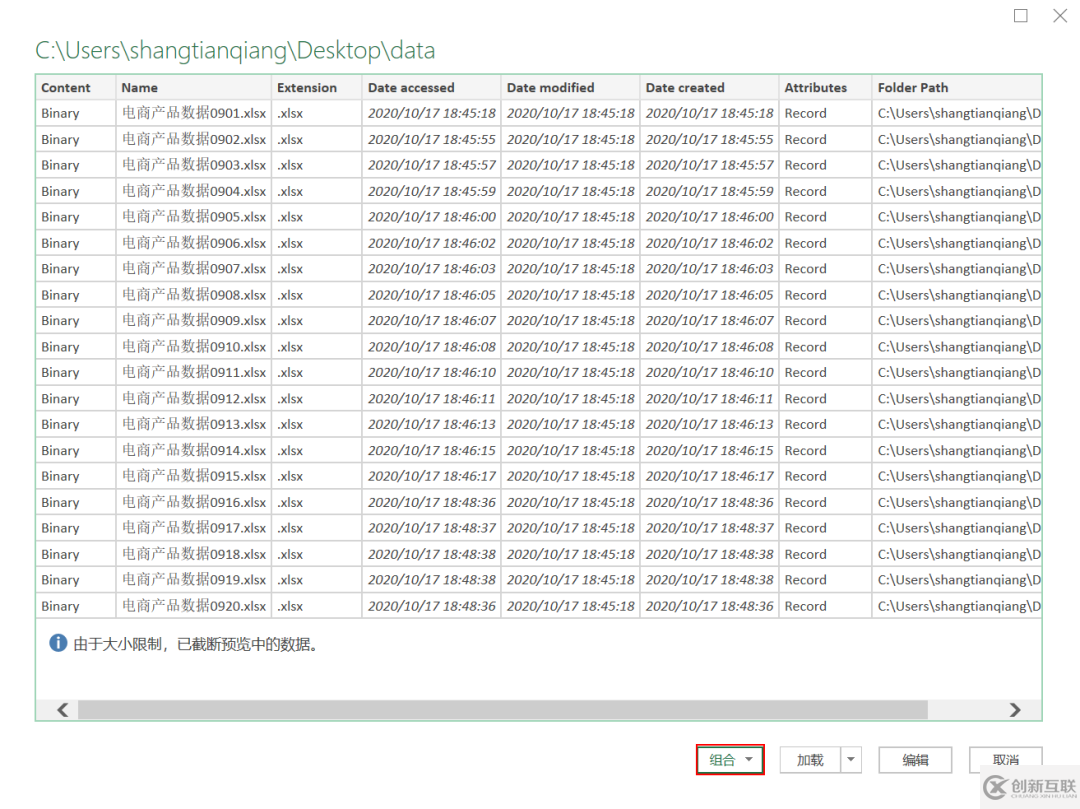The height and width of the screenshot is (809, 1080).
Task: Open the 组合 combine dropdown button
Action: 730,759
